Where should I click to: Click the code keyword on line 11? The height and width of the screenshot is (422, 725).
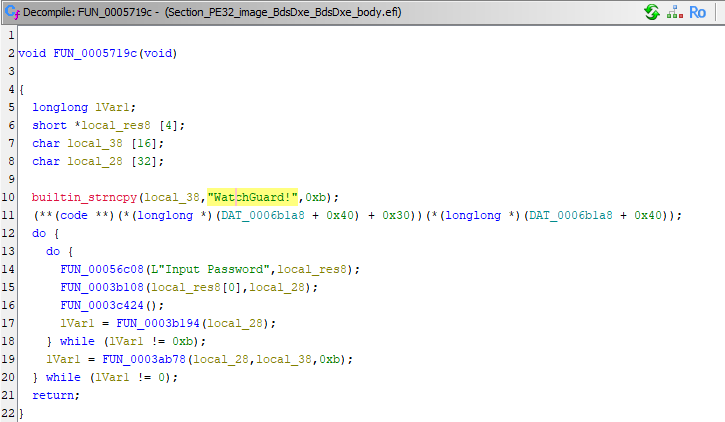point(74,215)
